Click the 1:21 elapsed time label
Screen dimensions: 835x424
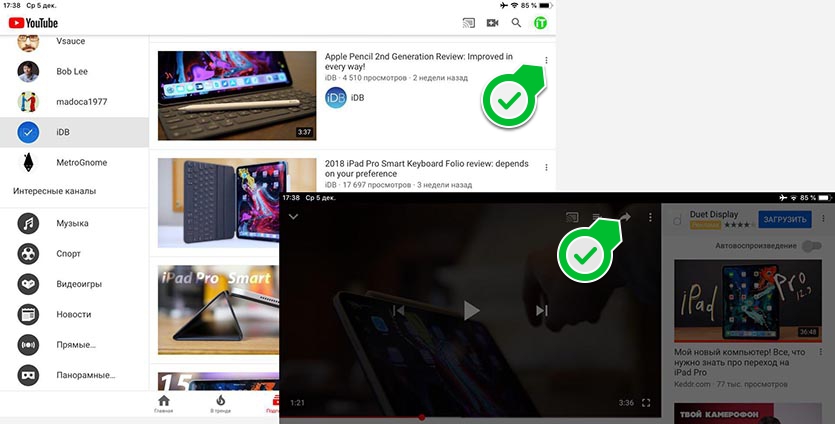297,403
